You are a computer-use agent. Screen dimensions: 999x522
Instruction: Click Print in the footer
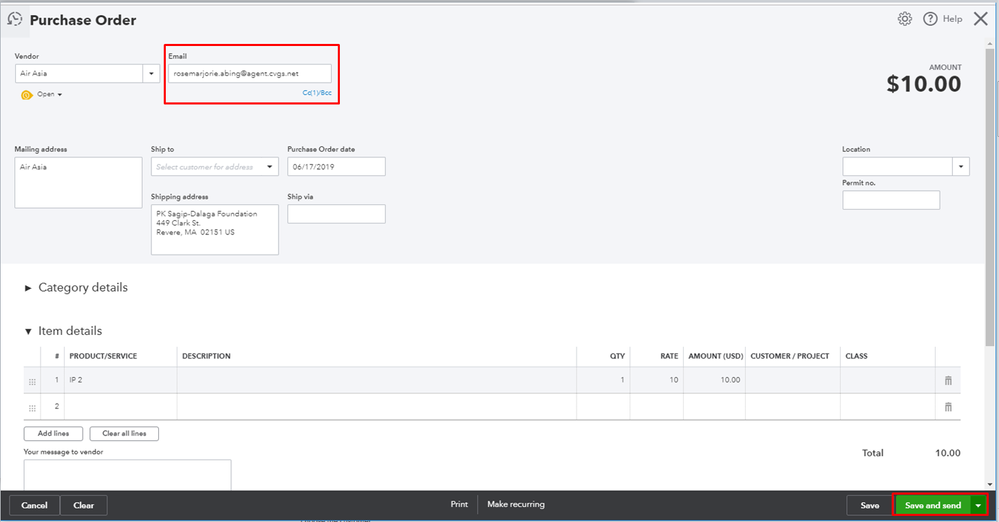point(459,504)
